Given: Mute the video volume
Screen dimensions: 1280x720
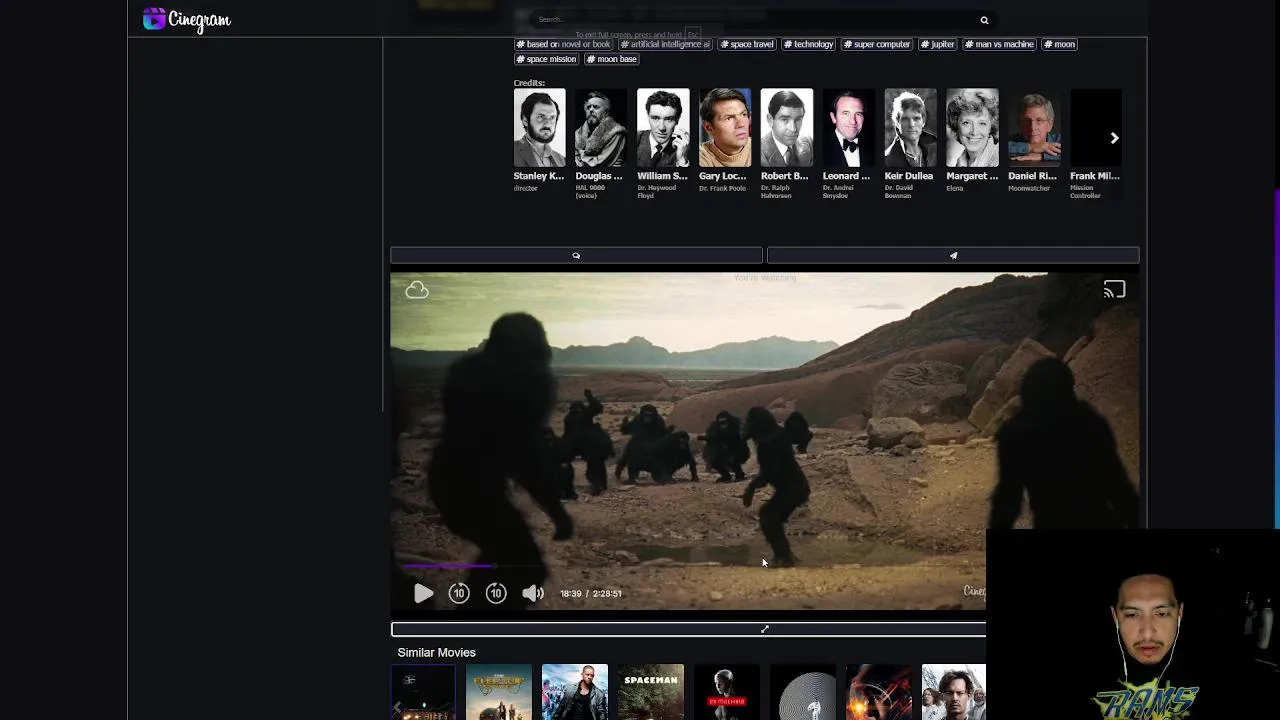Looking at the screenshot, I should pos(533,594).
